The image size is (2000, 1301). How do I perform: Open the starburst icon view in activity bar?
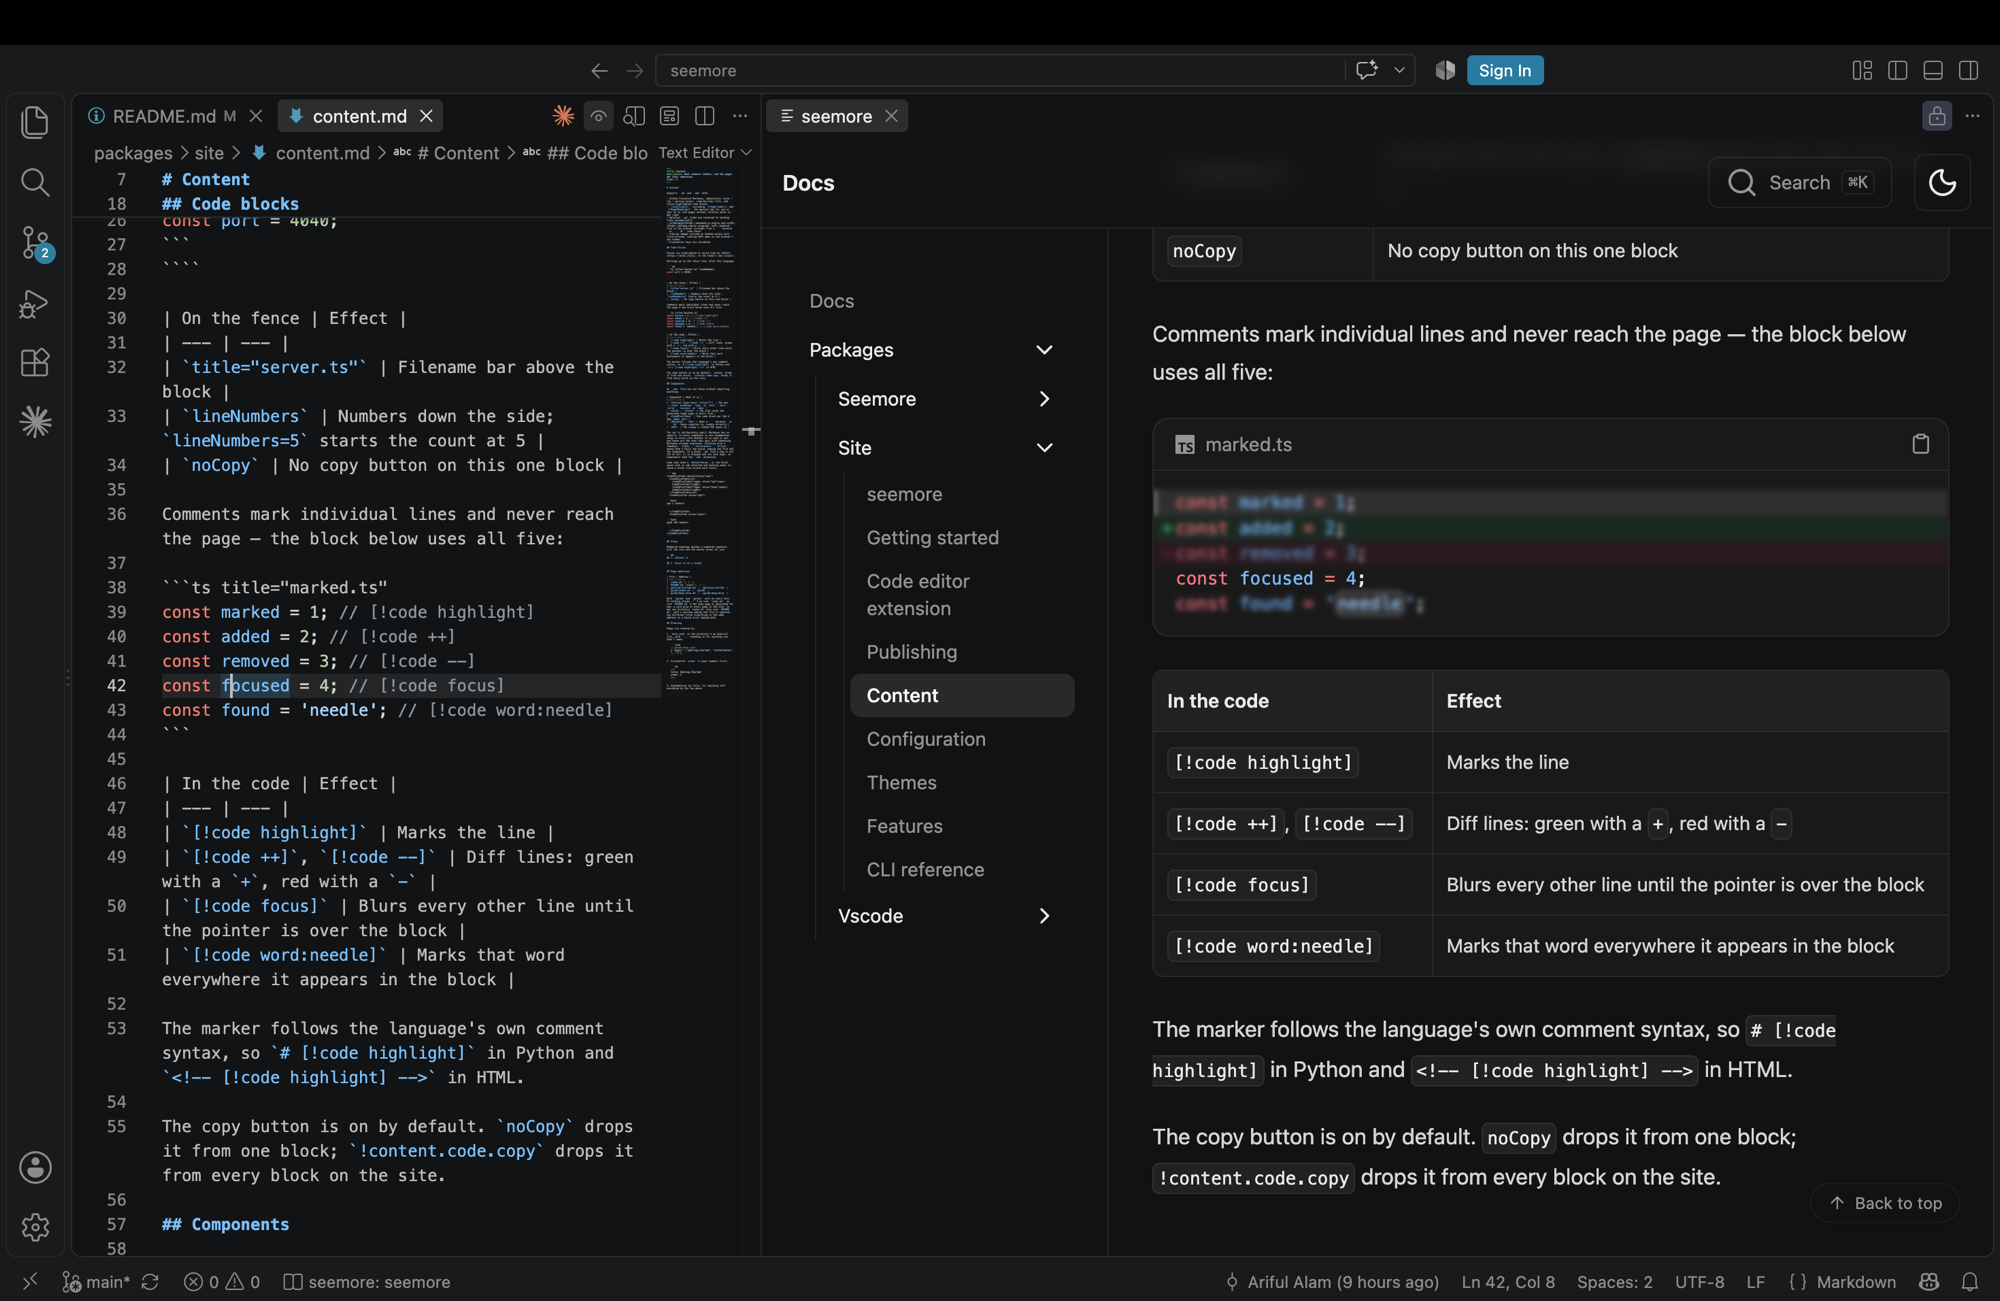[35, 422]
